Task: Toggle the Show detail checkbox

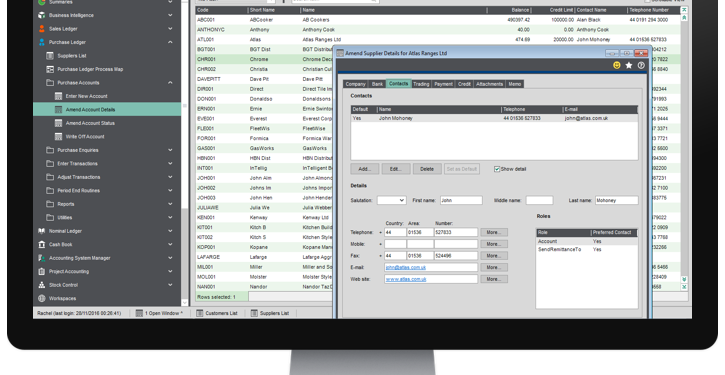Action: [497, 169]
